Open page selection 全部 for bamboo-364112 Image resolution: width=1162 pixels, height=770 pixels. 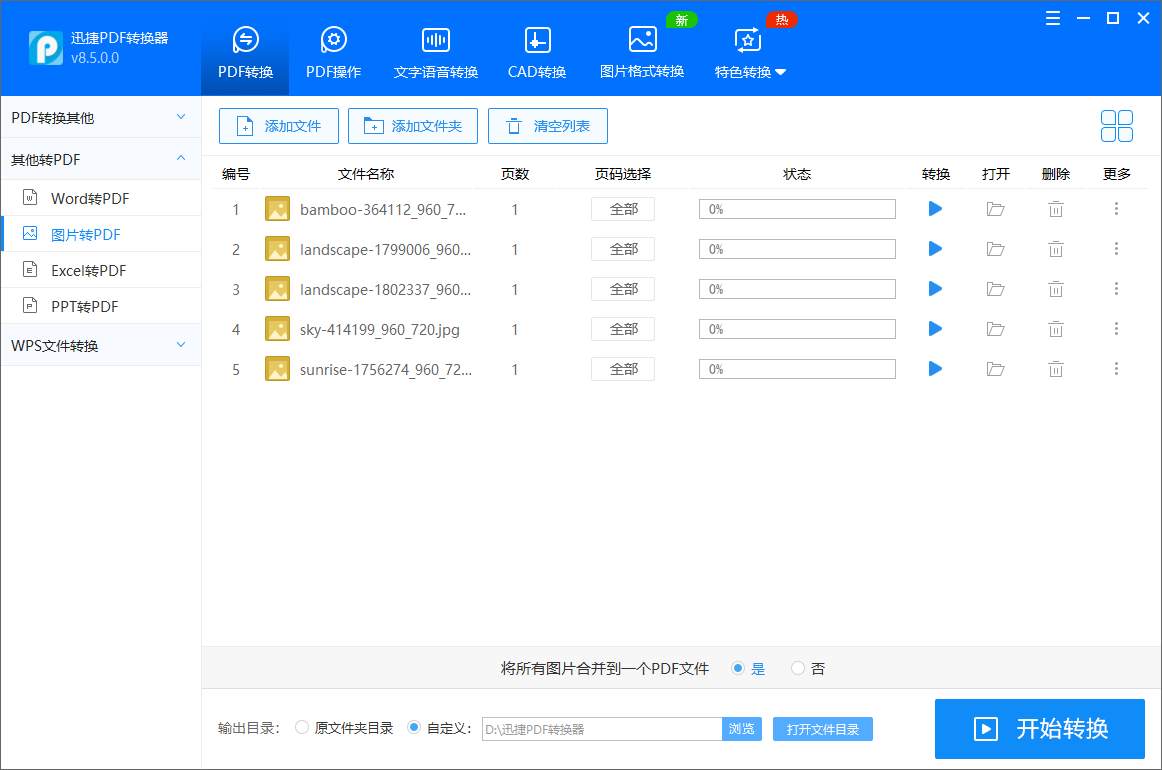622,210
